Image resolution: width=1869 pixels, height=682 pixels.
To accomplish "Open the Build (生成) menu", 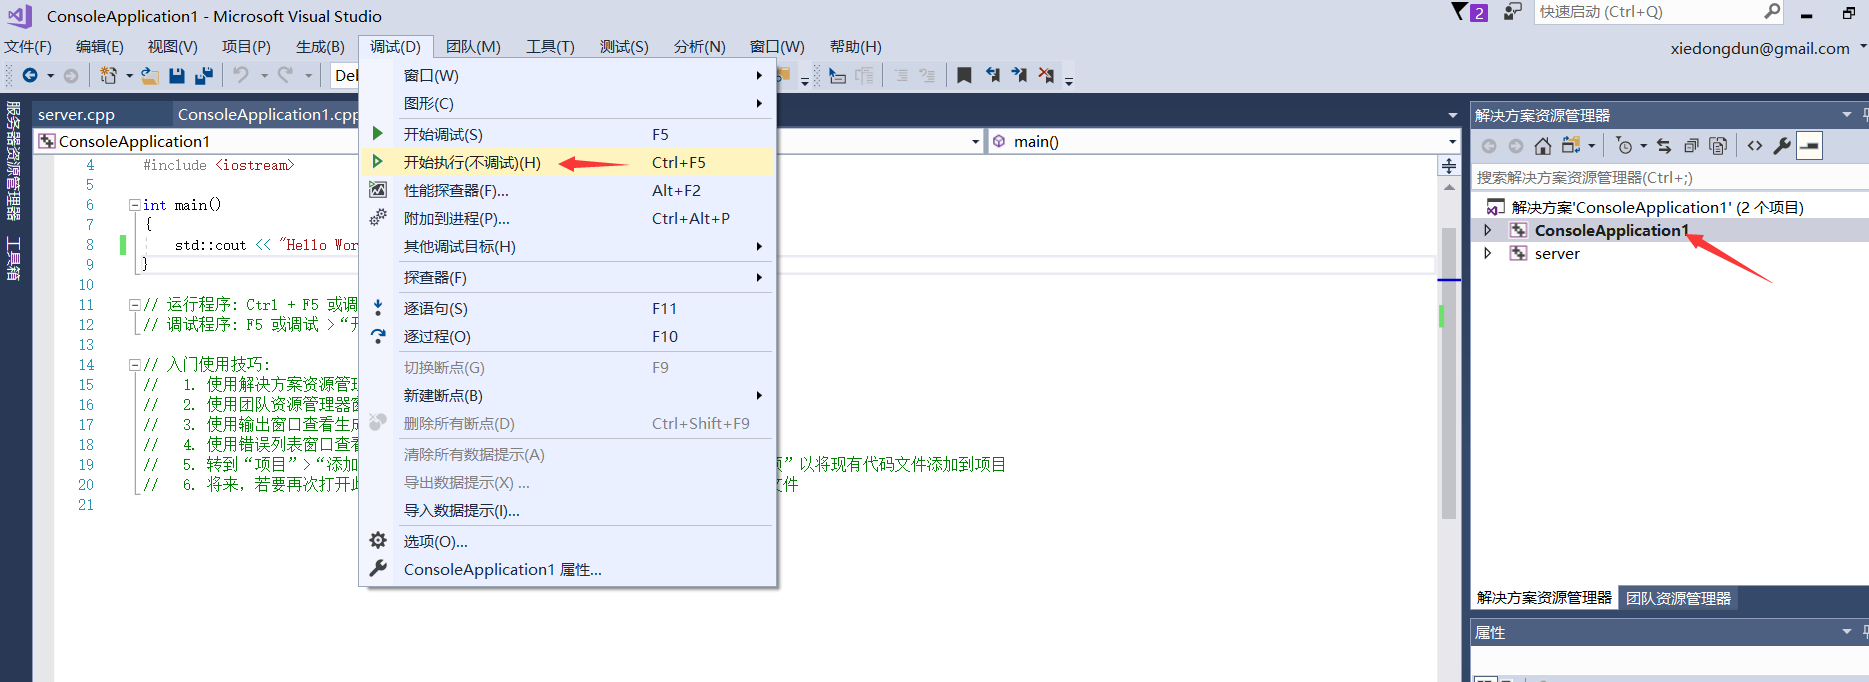I will click(320, 47).
